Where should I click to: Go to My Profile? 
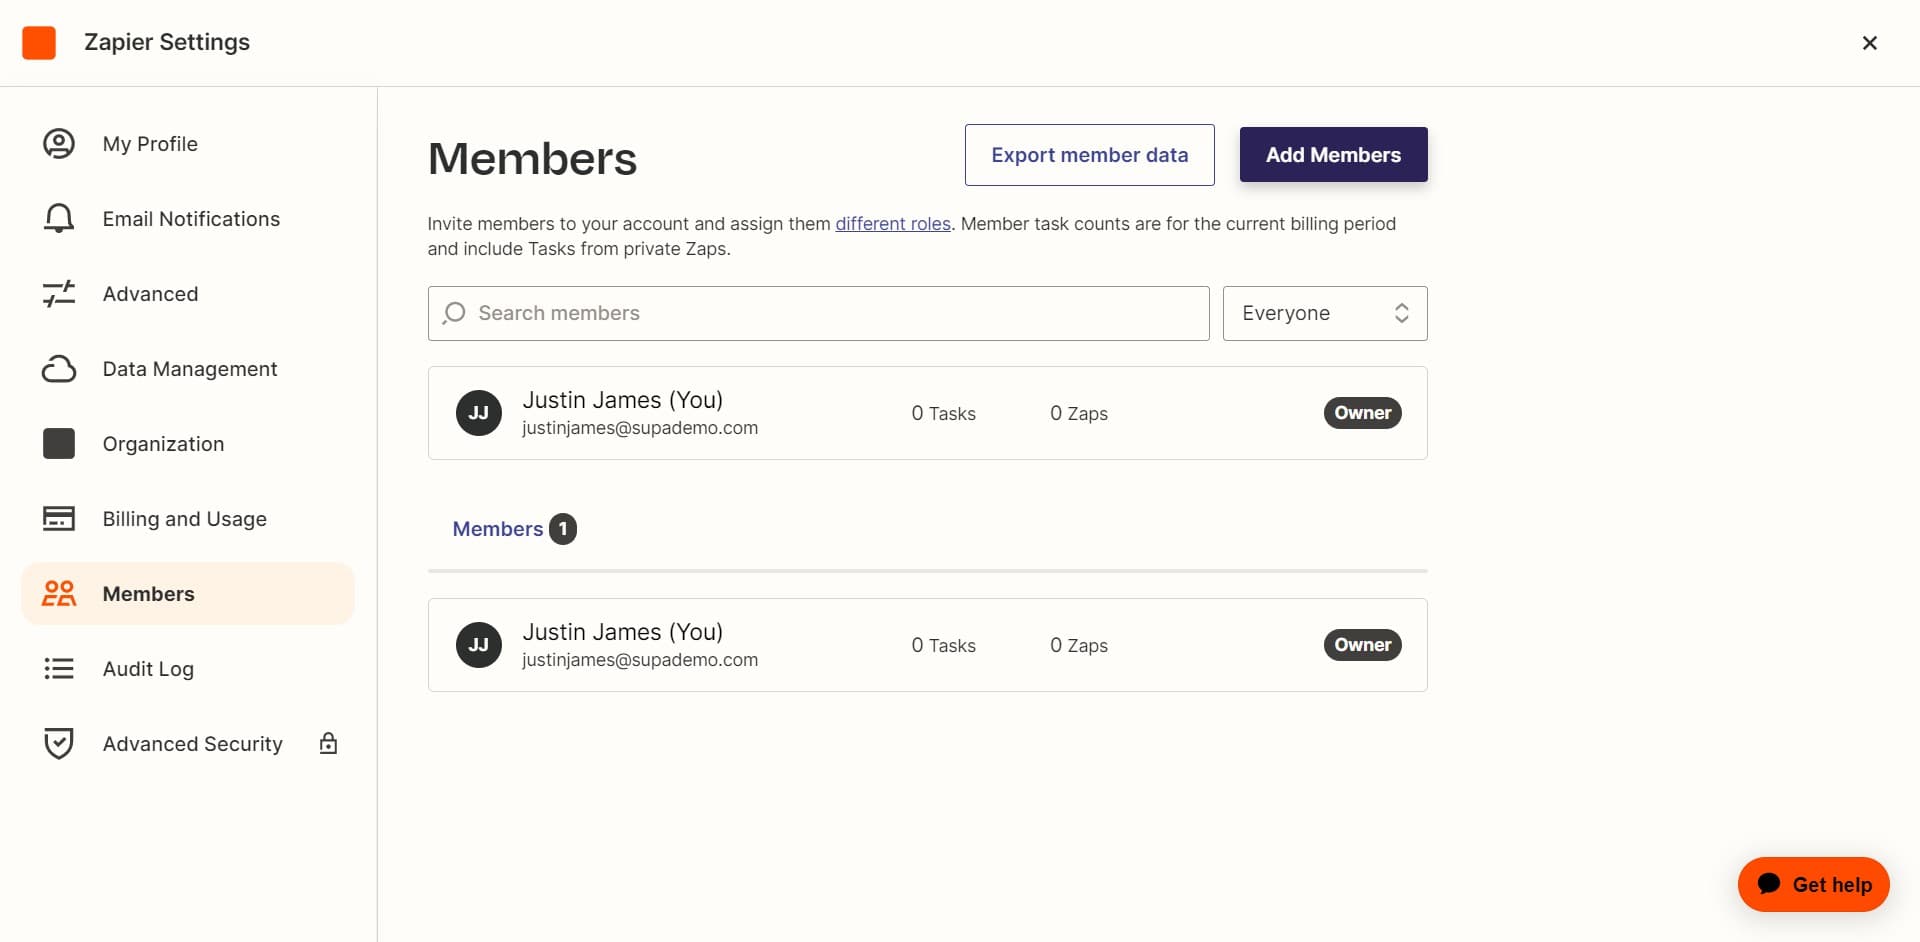pos(150,143)
